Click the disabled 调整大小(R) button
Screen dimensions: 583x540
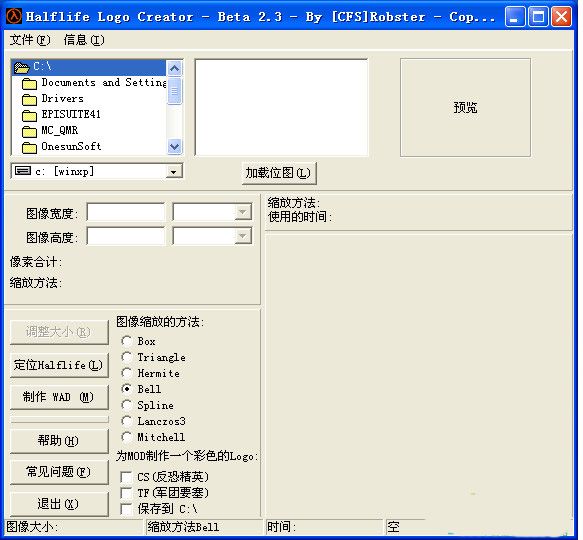[59, 331]
